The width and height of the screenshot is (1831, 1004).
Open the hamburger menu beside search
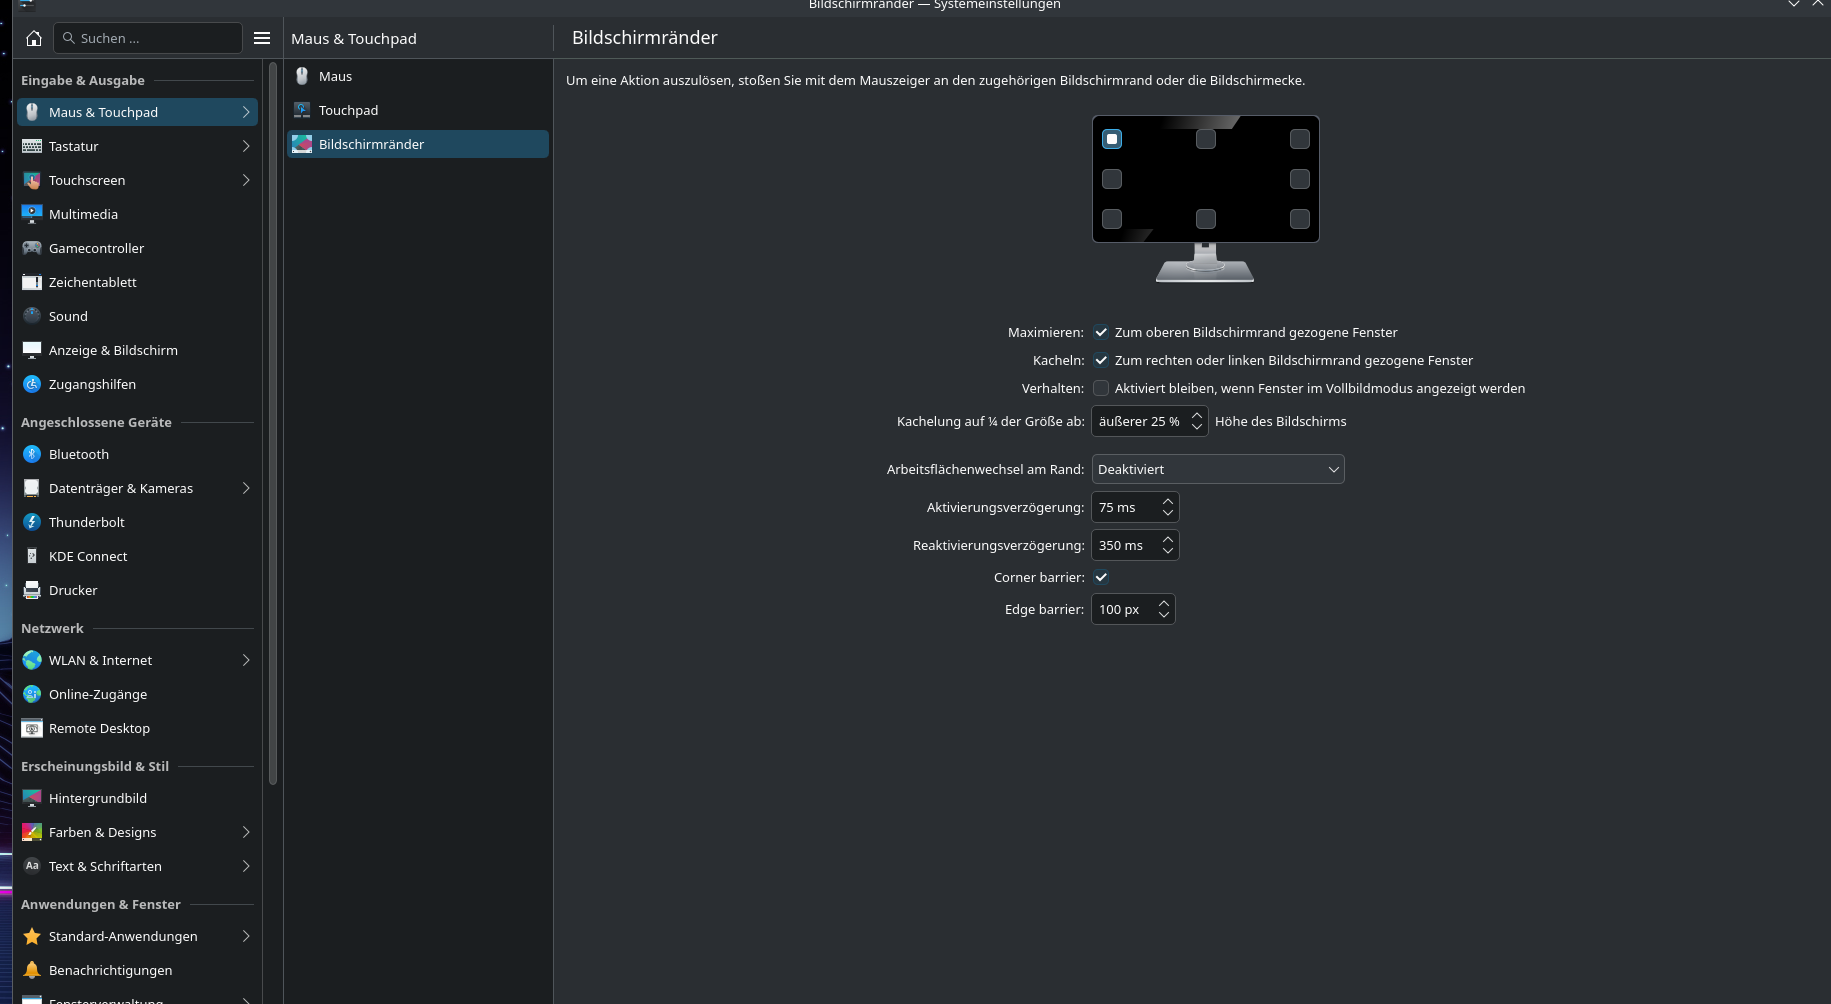pyautogui.click(x=262, y=38)
